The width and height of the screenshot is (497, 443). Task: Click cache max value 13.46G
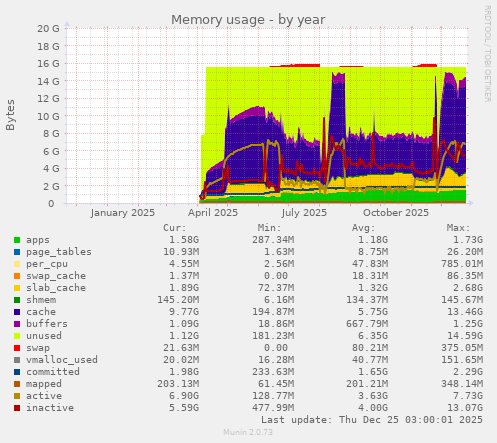[465, 312]
